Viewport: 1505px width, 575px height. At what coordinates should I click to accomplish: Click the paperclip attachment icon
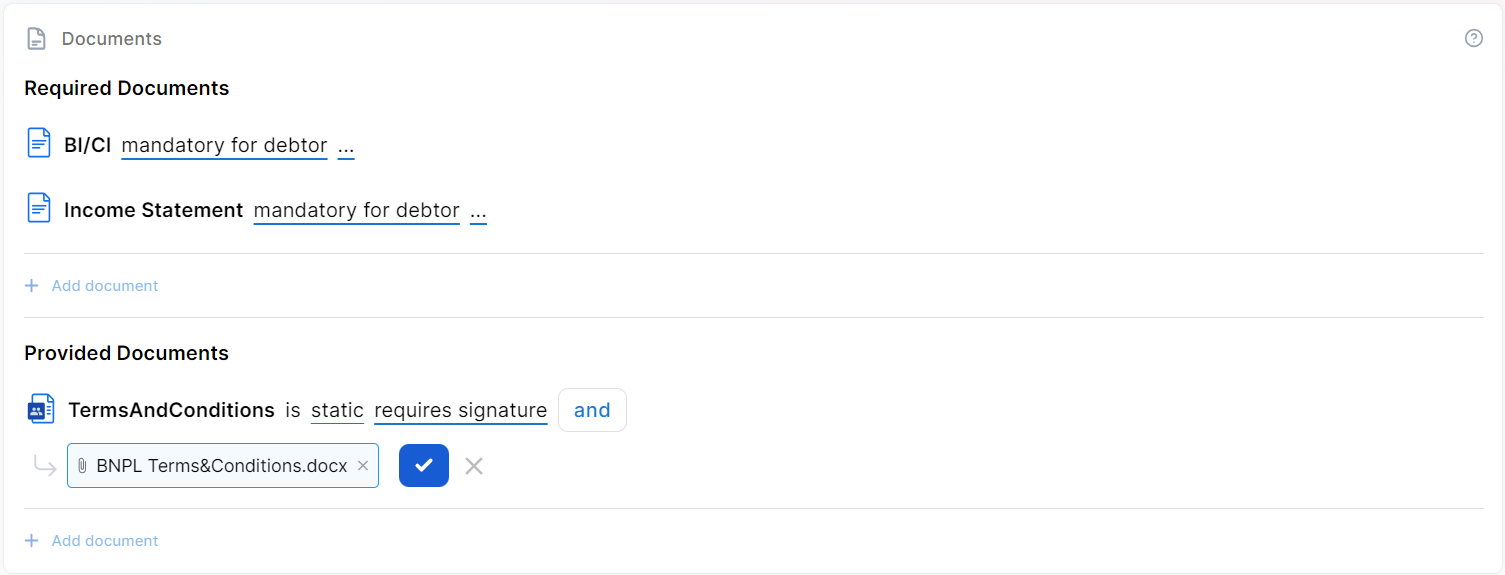point(82,466)
